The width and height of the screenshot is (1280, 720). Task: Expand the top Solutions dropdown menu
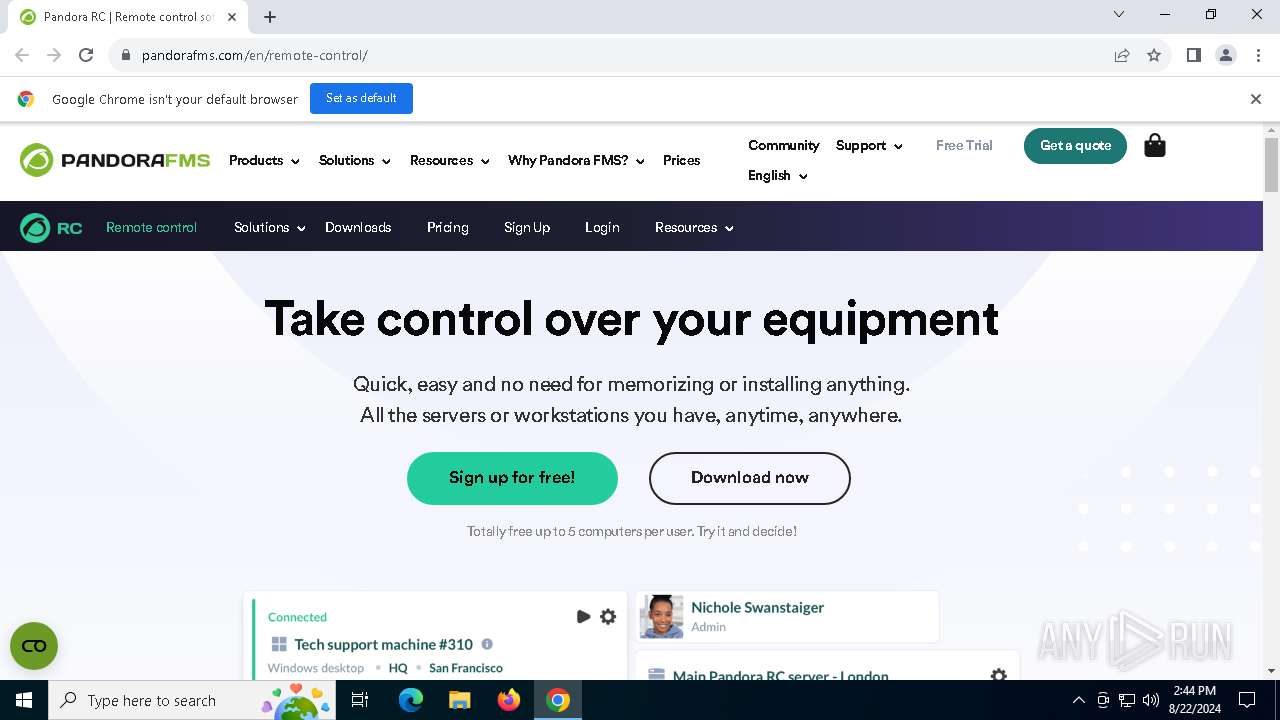(354, 160)
